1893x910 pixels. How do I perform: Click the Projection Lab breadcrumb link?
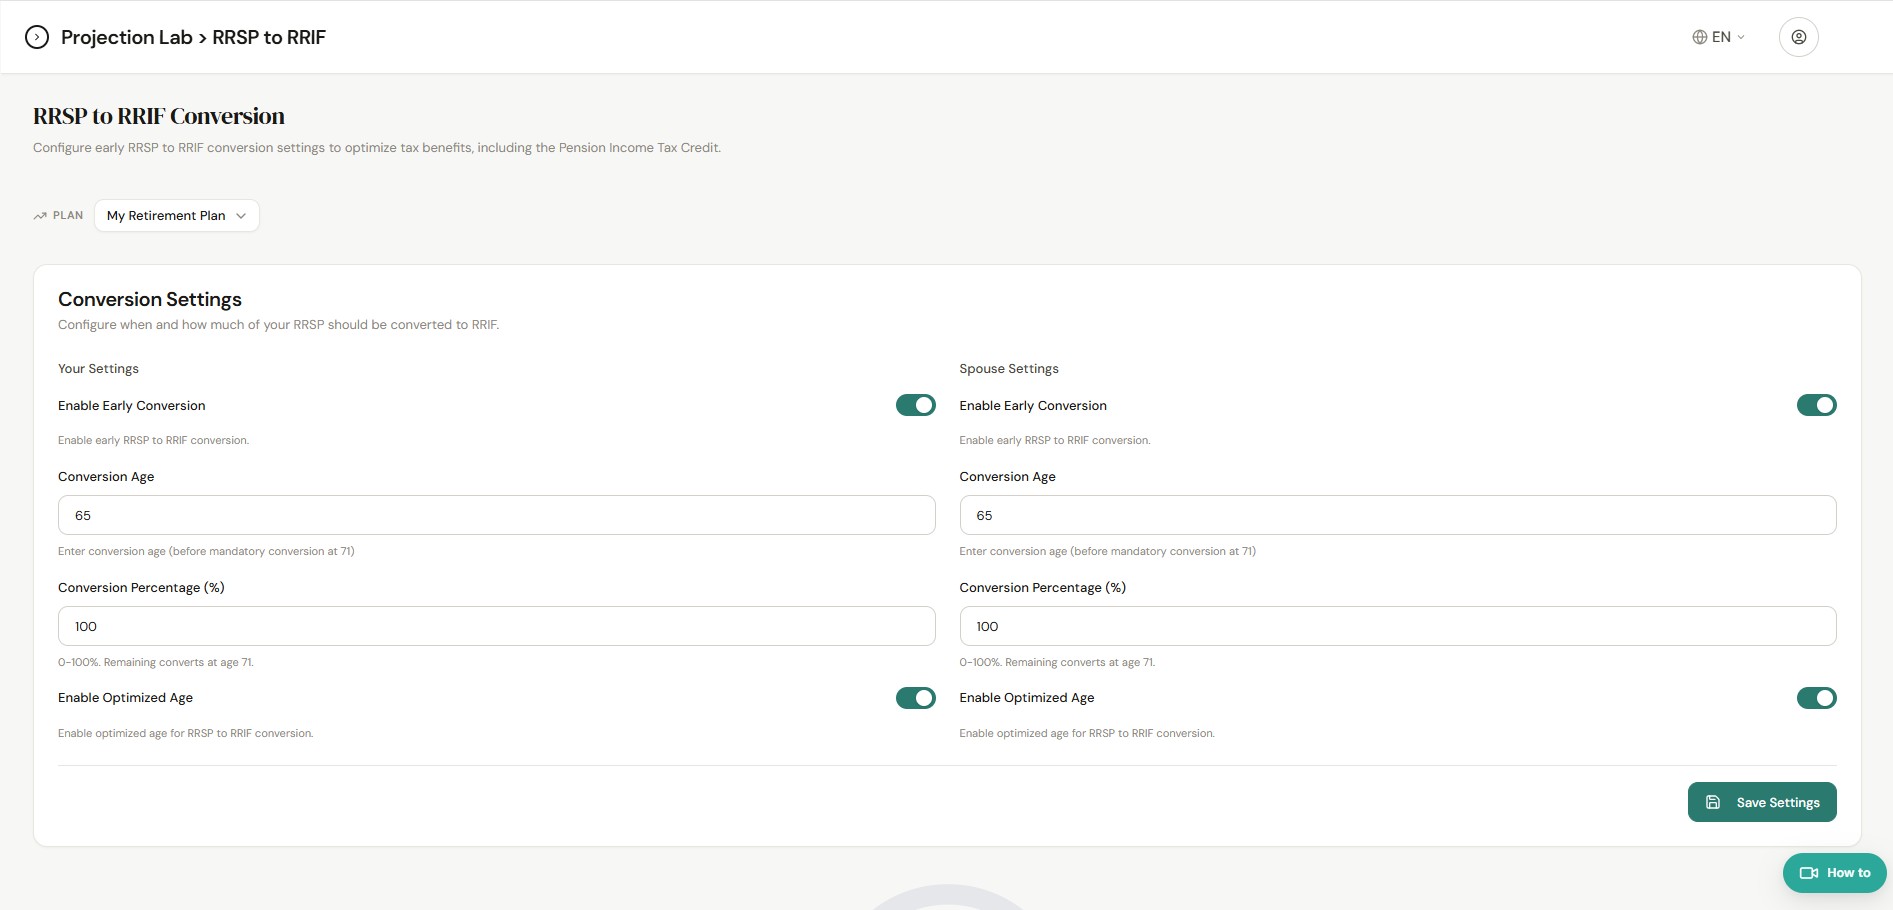126,37
